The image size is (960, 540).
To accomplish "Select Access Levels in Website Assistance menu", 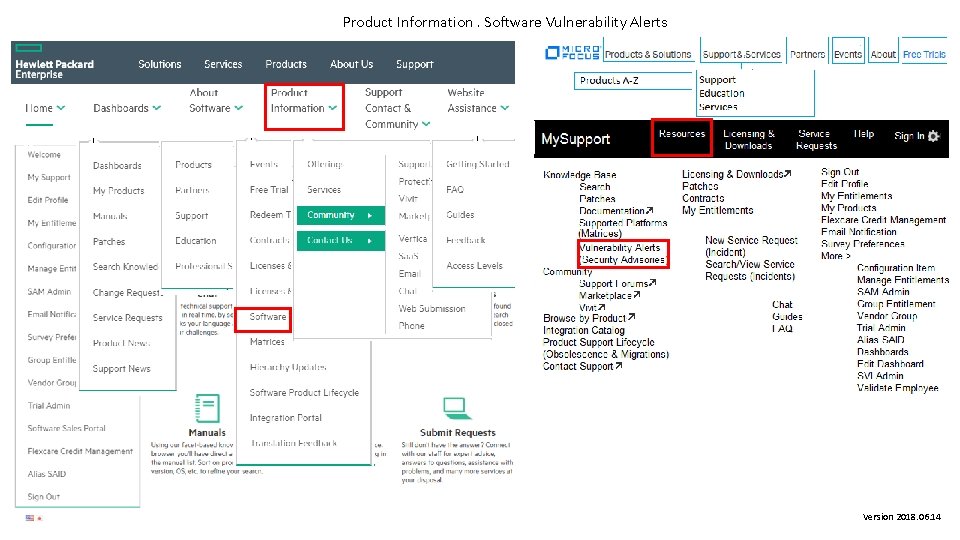I will point(474,266).
